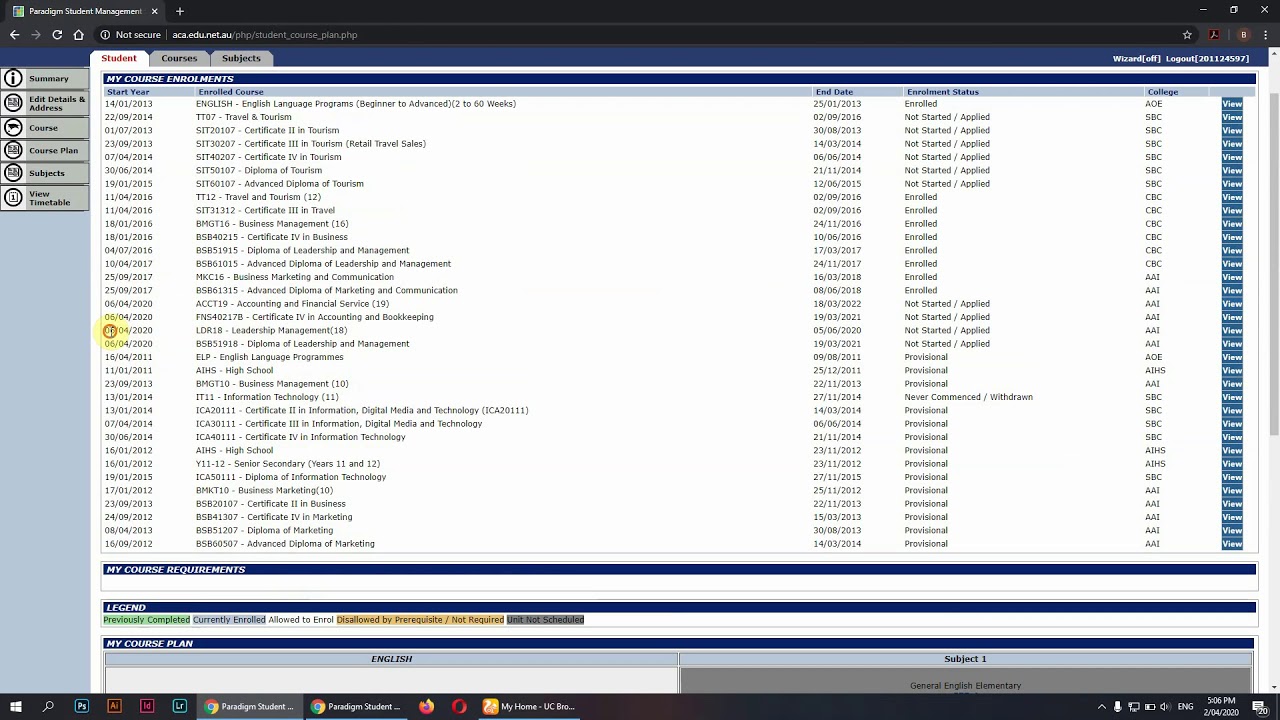The image size is (1280, 720).
Task: Select the View Timetable menu label
Action: (50, 198)
